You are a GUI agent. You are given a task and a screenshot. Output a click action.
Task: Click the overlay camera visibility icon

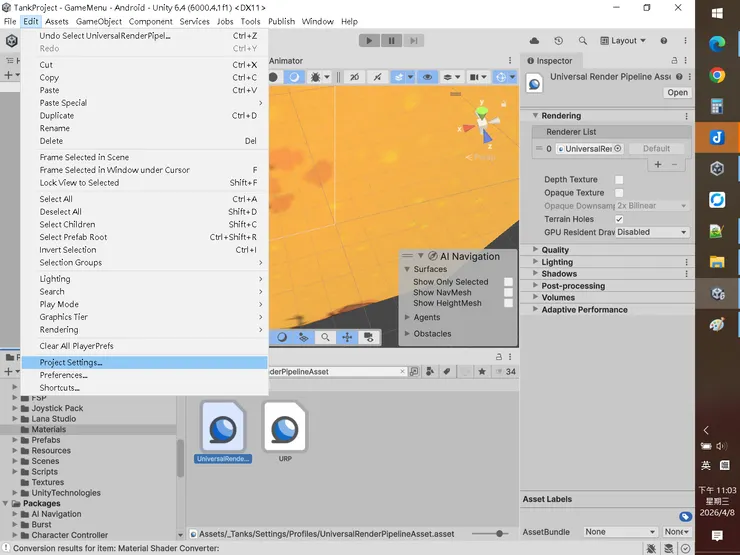(x=369, y=337)
